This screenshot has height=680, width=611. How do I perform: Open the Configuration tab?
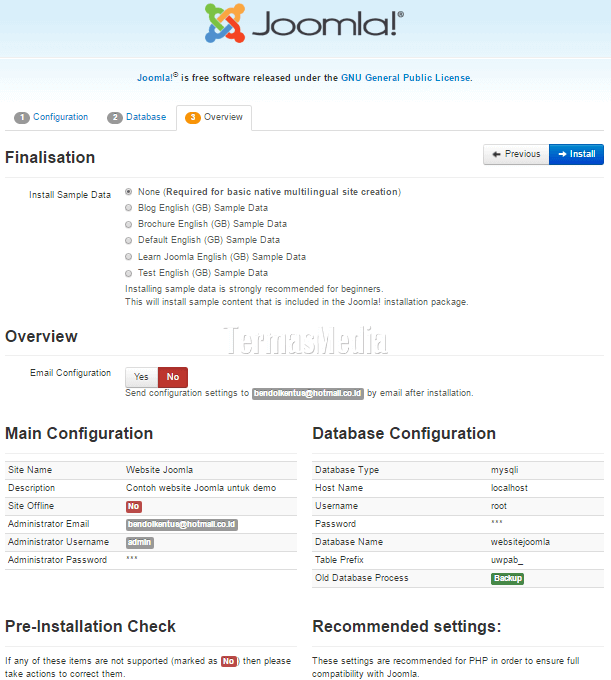click(x=60, y=117)
